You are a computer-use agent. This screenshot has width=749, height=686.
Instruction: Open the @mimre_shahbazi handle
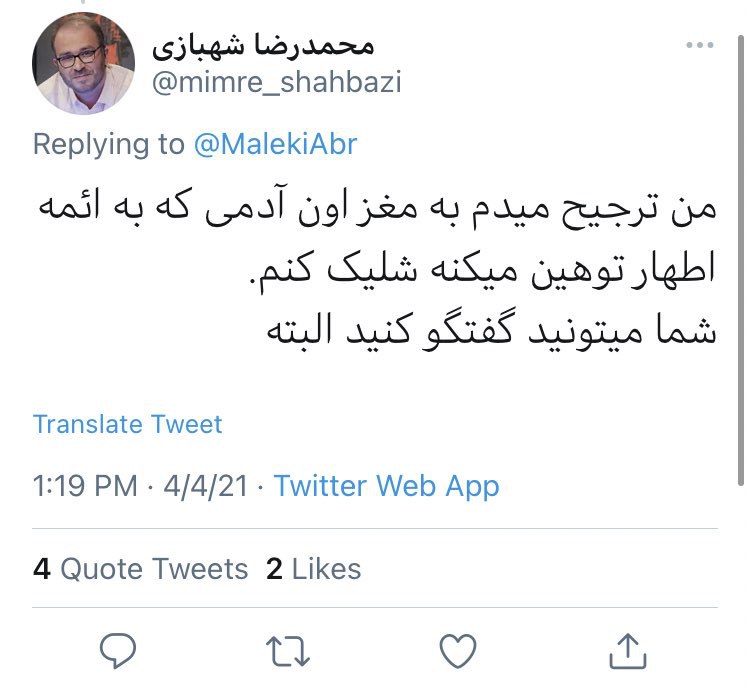click(x=276, y=81)
